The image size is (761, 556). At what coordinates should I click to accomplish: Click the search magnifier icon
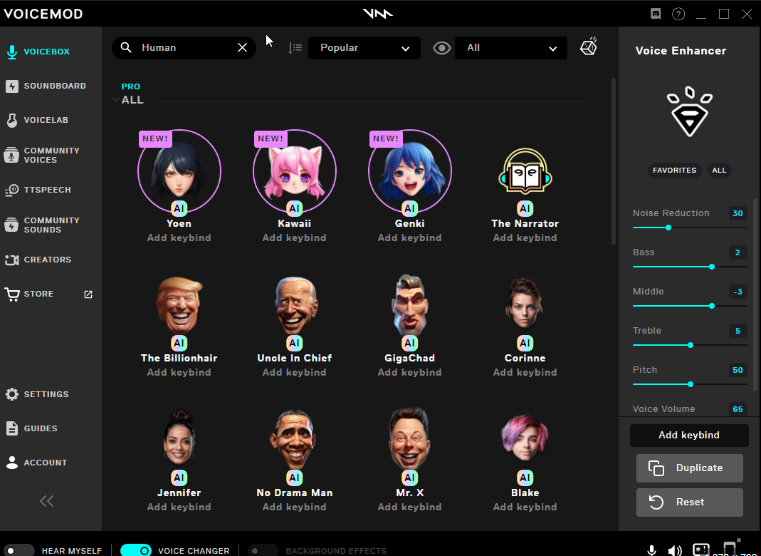pyautogui.click(x=126, y=48)
